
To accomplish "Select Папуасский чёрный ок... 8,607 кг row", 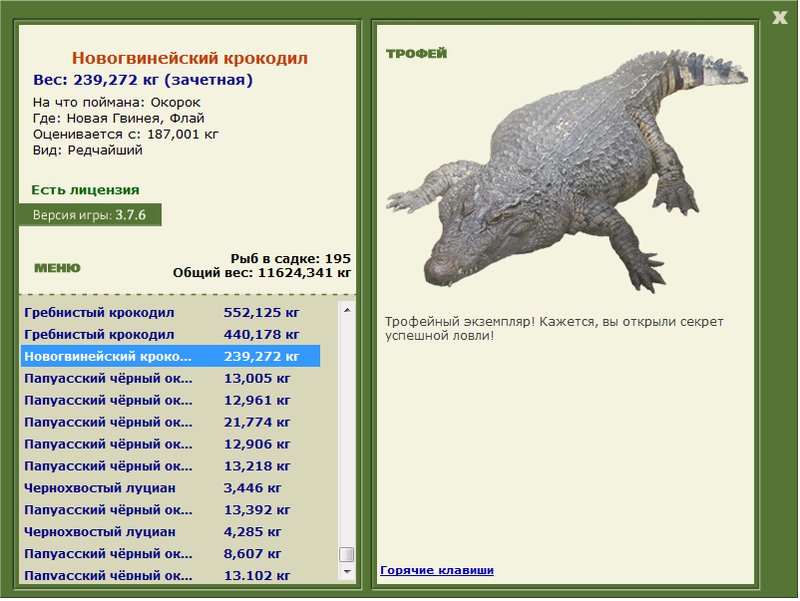I will coord(170,554).
